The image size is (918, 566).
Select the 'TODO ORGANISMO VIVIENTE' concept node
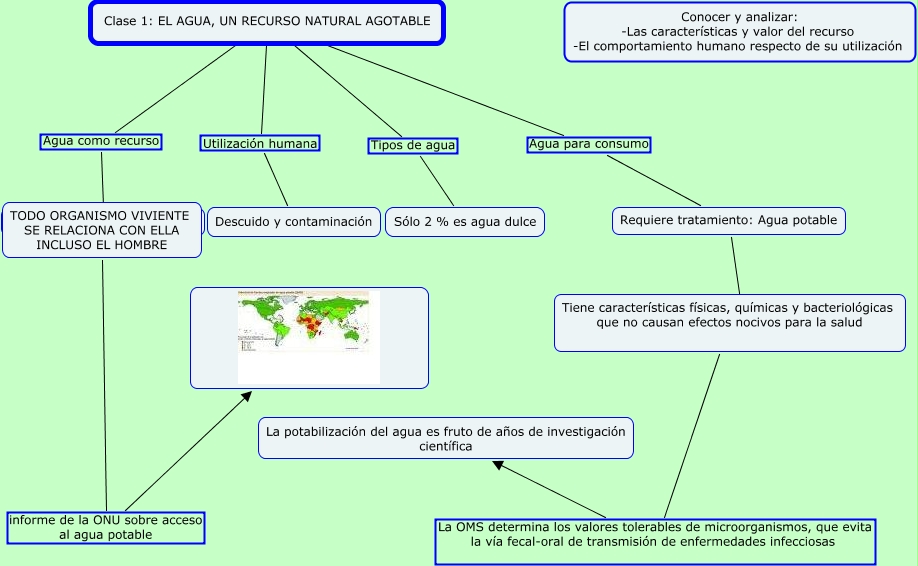(102, 230)
